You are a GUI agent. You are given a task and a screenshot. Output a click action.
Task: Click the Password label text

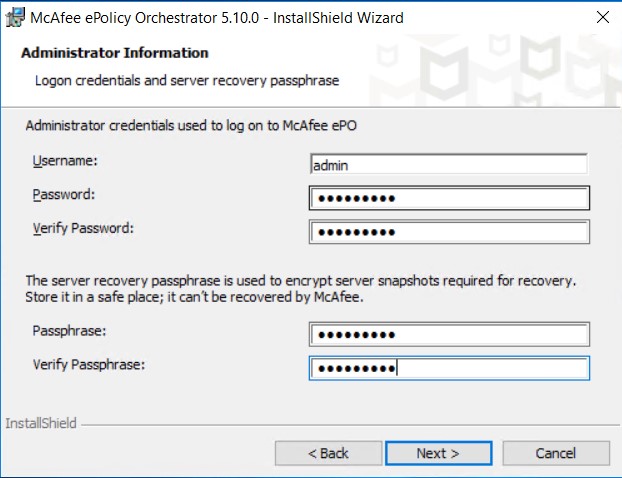(x=64, y=194)
